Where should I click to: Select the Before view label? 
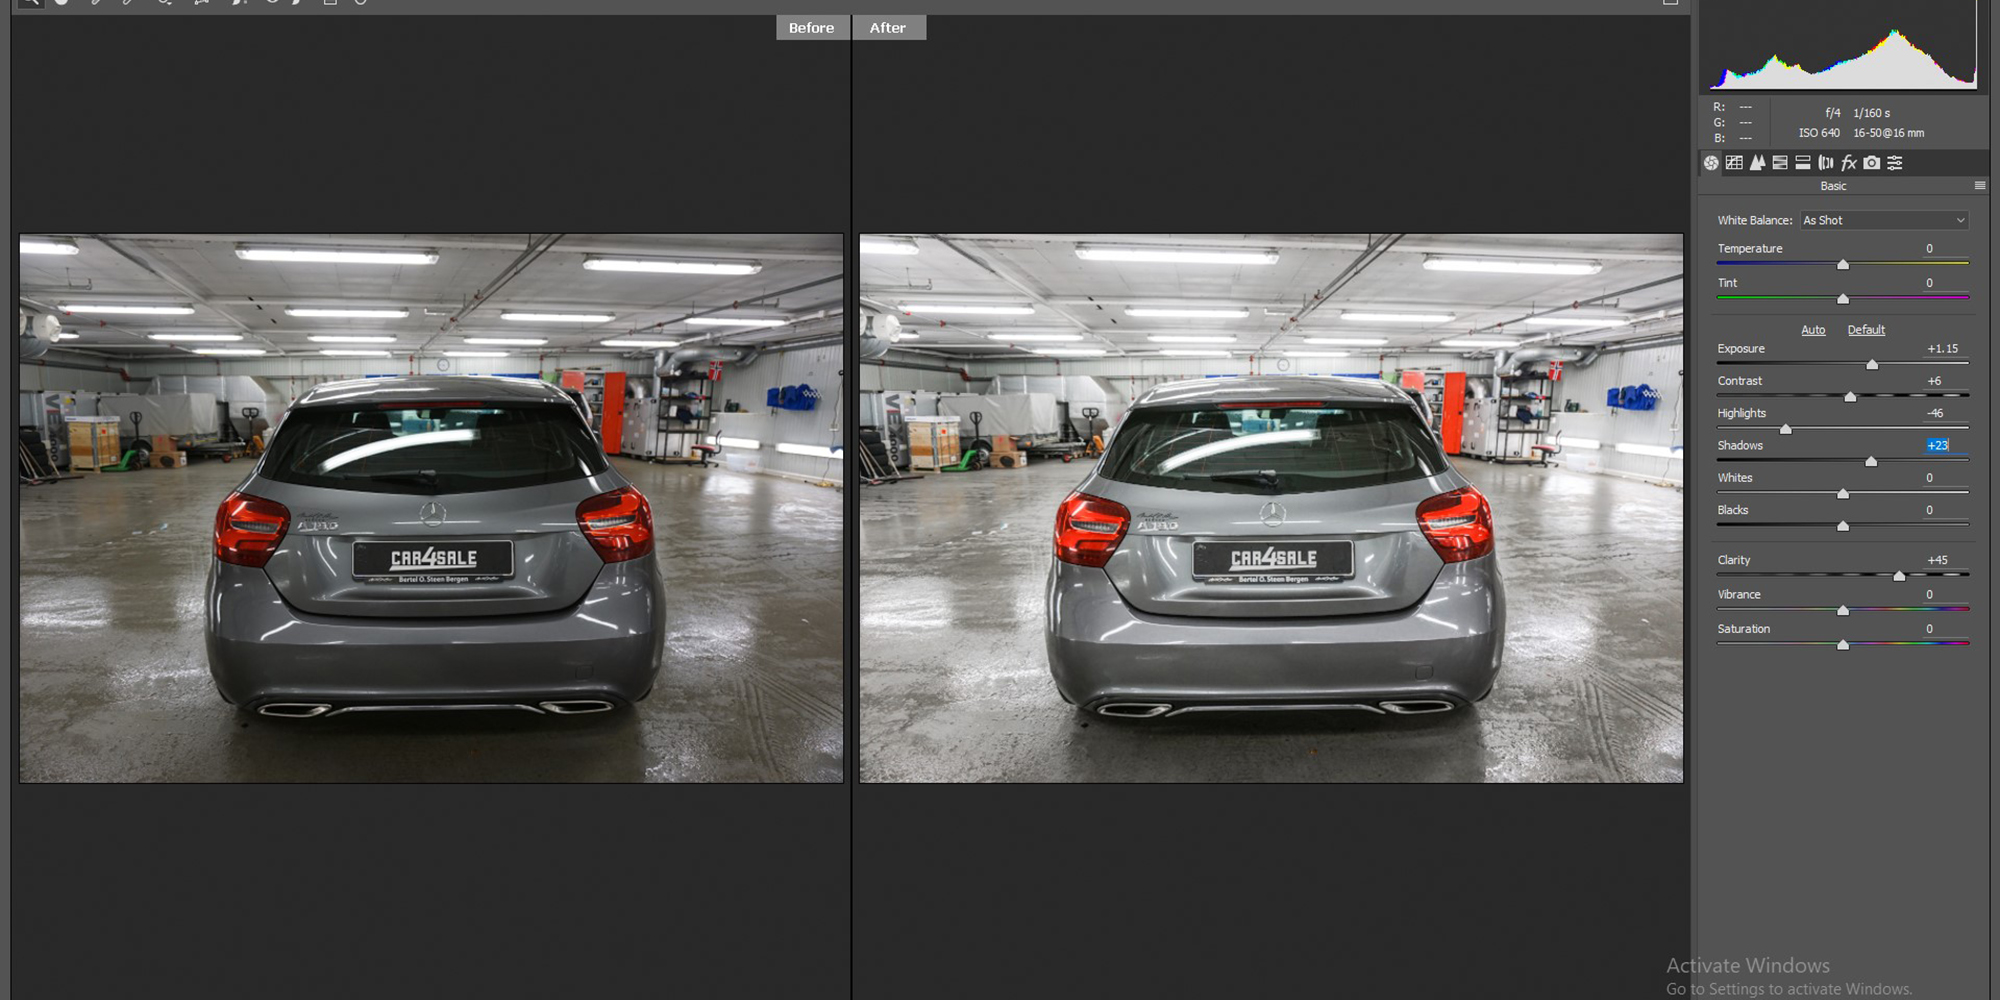(811, 28)
